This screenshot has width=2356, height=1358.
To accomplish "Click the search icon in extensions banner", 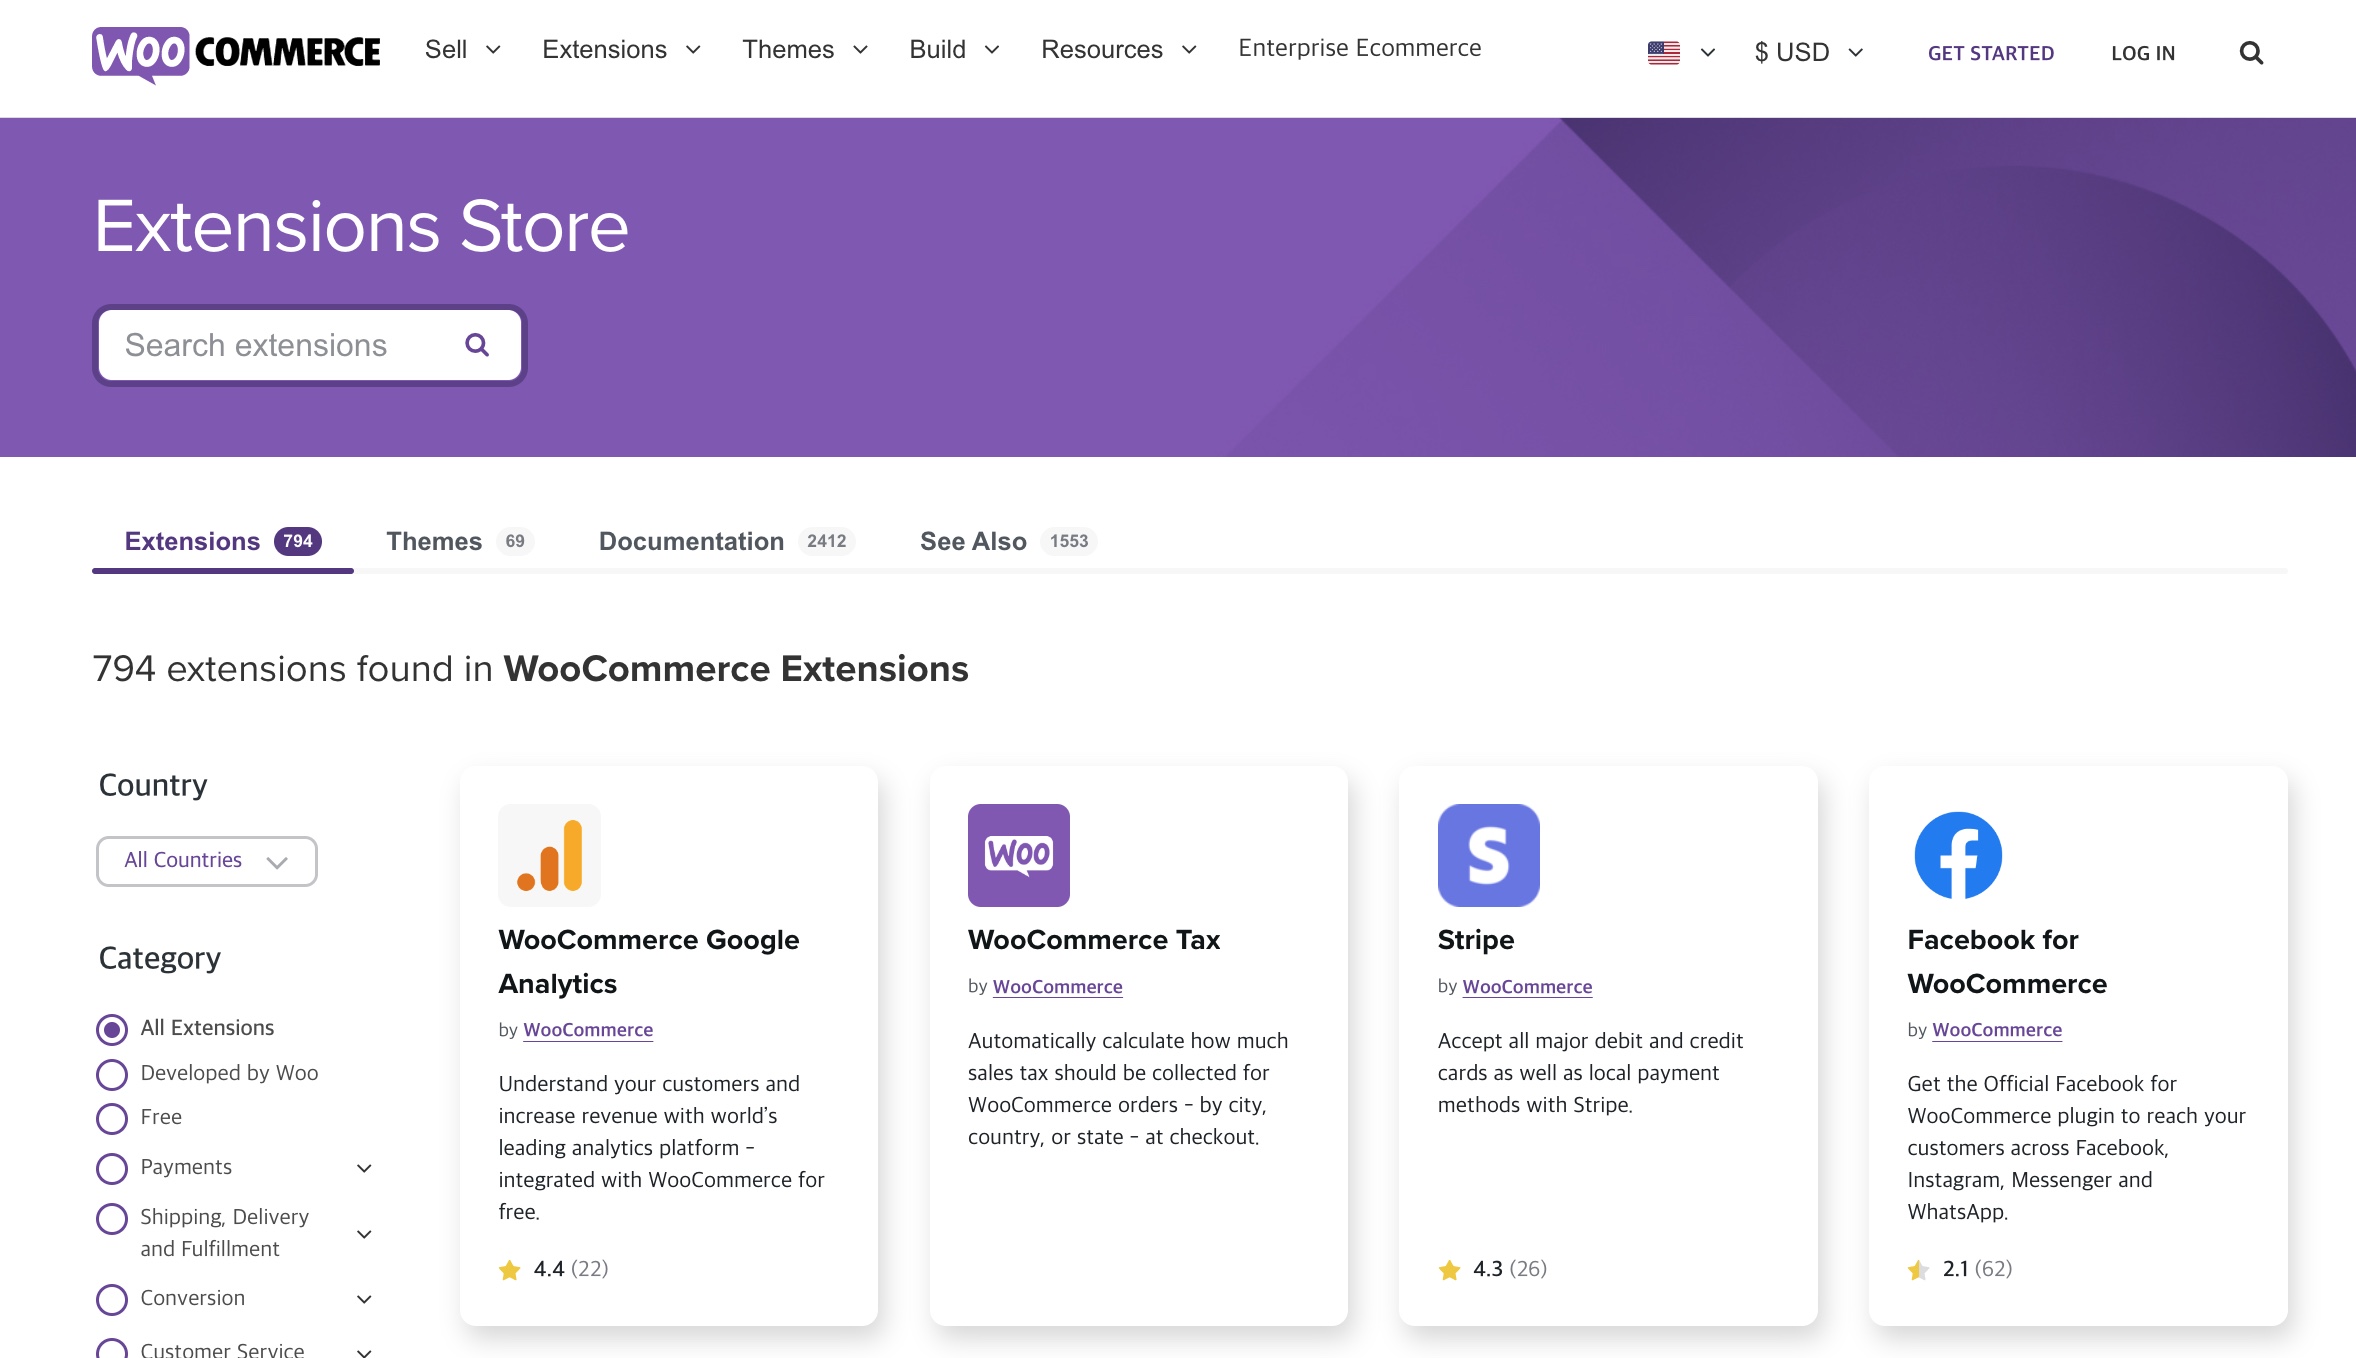I will point(477,345).
